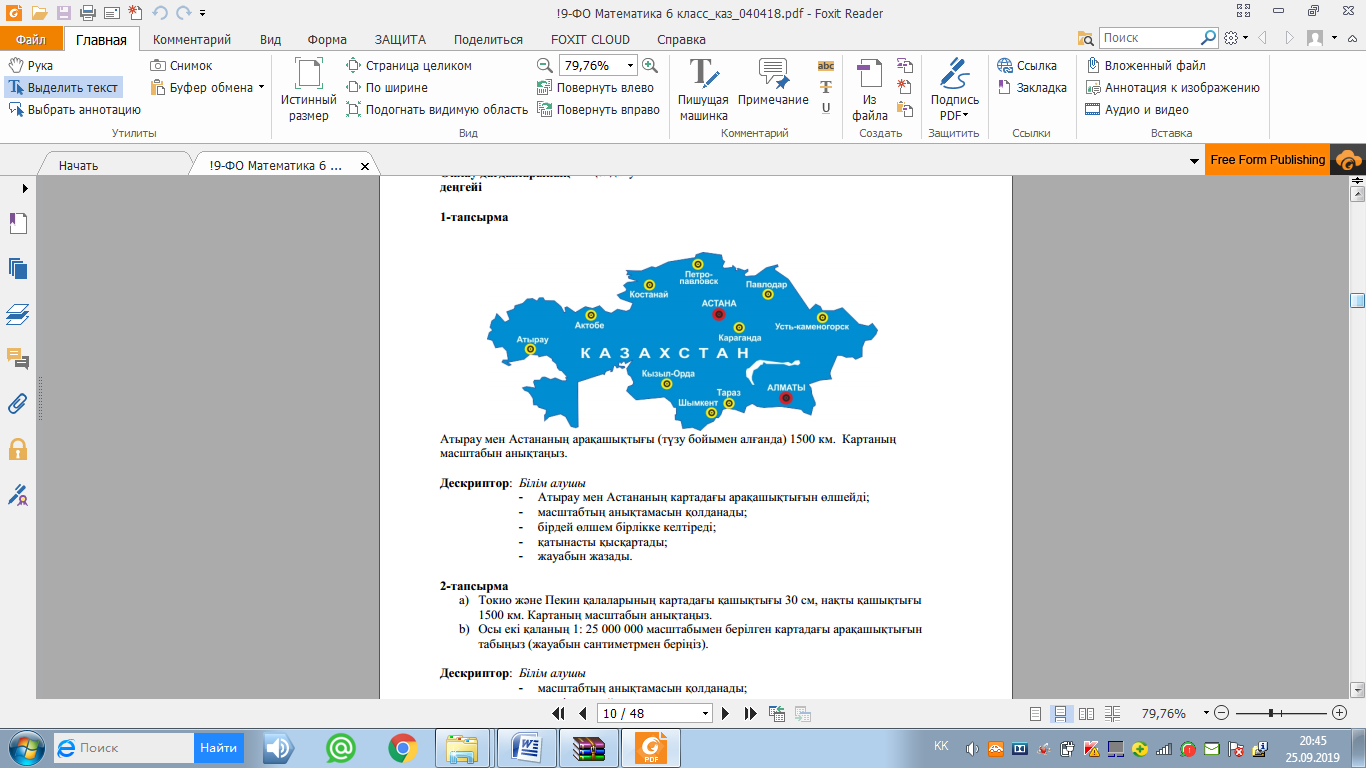Open the document tab list dropdown
This screenshot has width=1366, height=768.
pyautogui.click(x=1194, y=162)
